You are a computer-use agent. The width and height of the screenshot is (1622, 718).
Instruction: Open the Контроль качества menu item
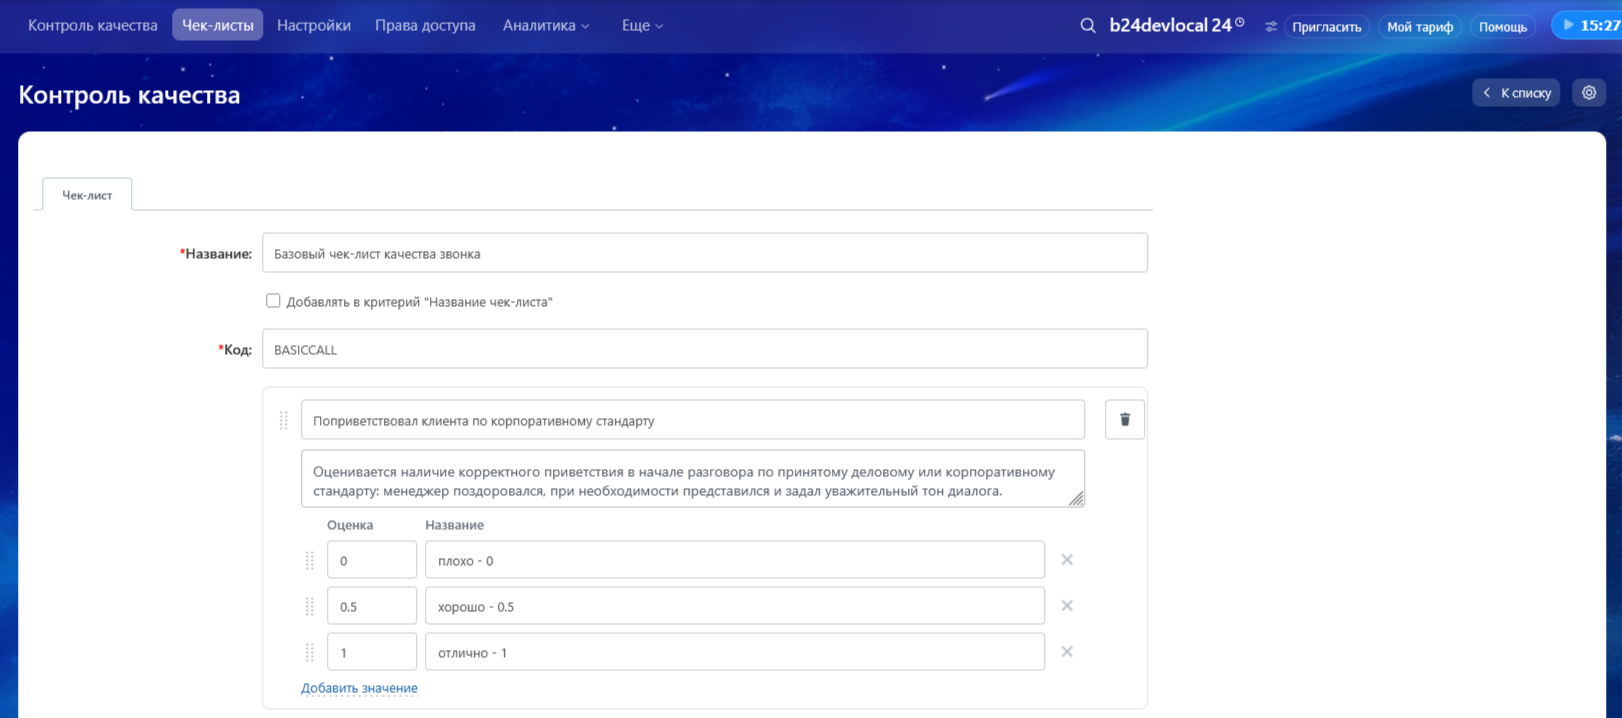click(93, 26)
